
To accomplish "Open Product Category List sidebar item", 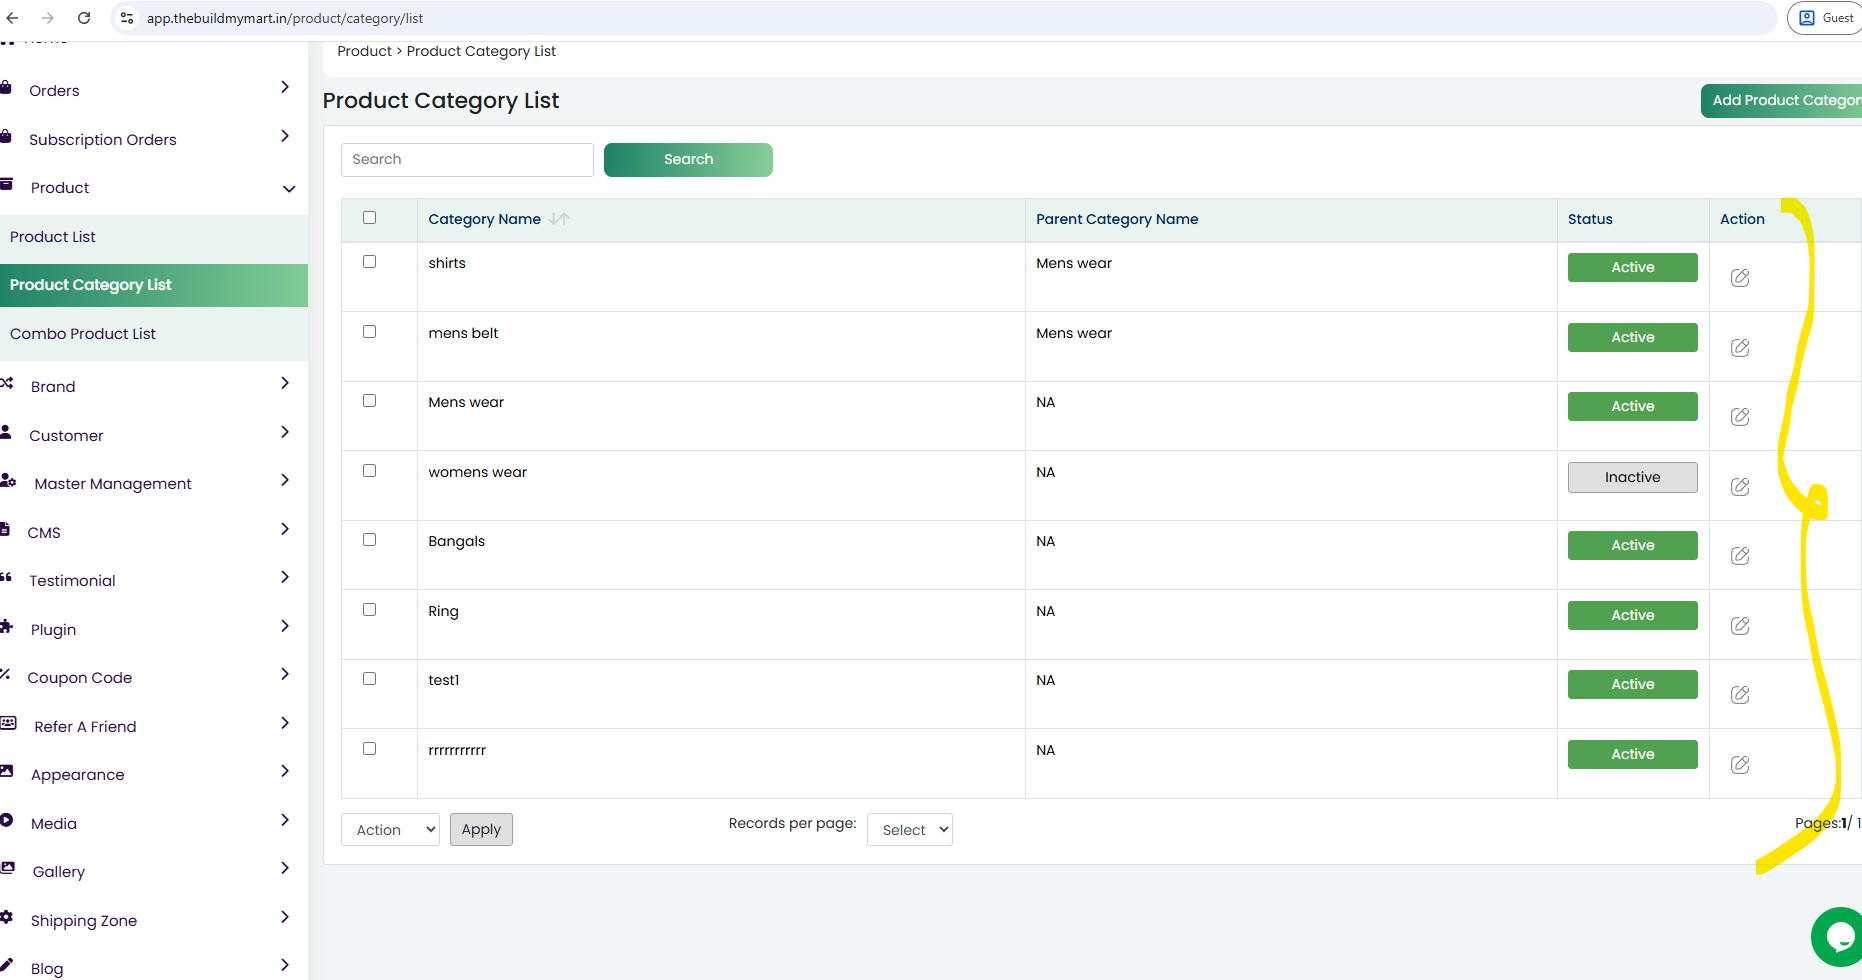I will [154, 285].
